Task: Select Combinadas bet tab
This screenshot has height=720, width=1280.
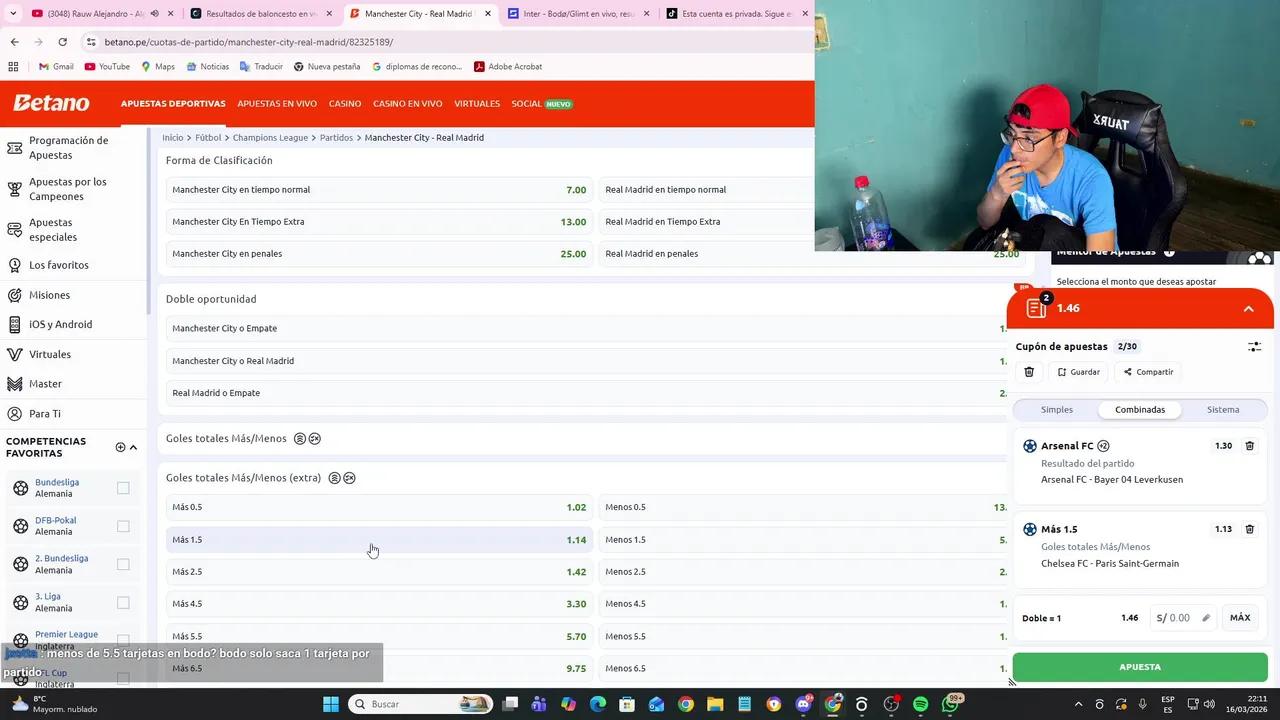Action: [x=1140, y=410]
